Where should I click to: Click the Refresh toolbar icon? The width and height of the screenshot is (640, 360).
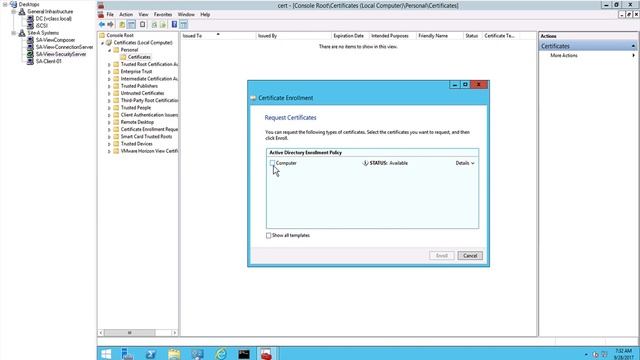pos(154,24)
